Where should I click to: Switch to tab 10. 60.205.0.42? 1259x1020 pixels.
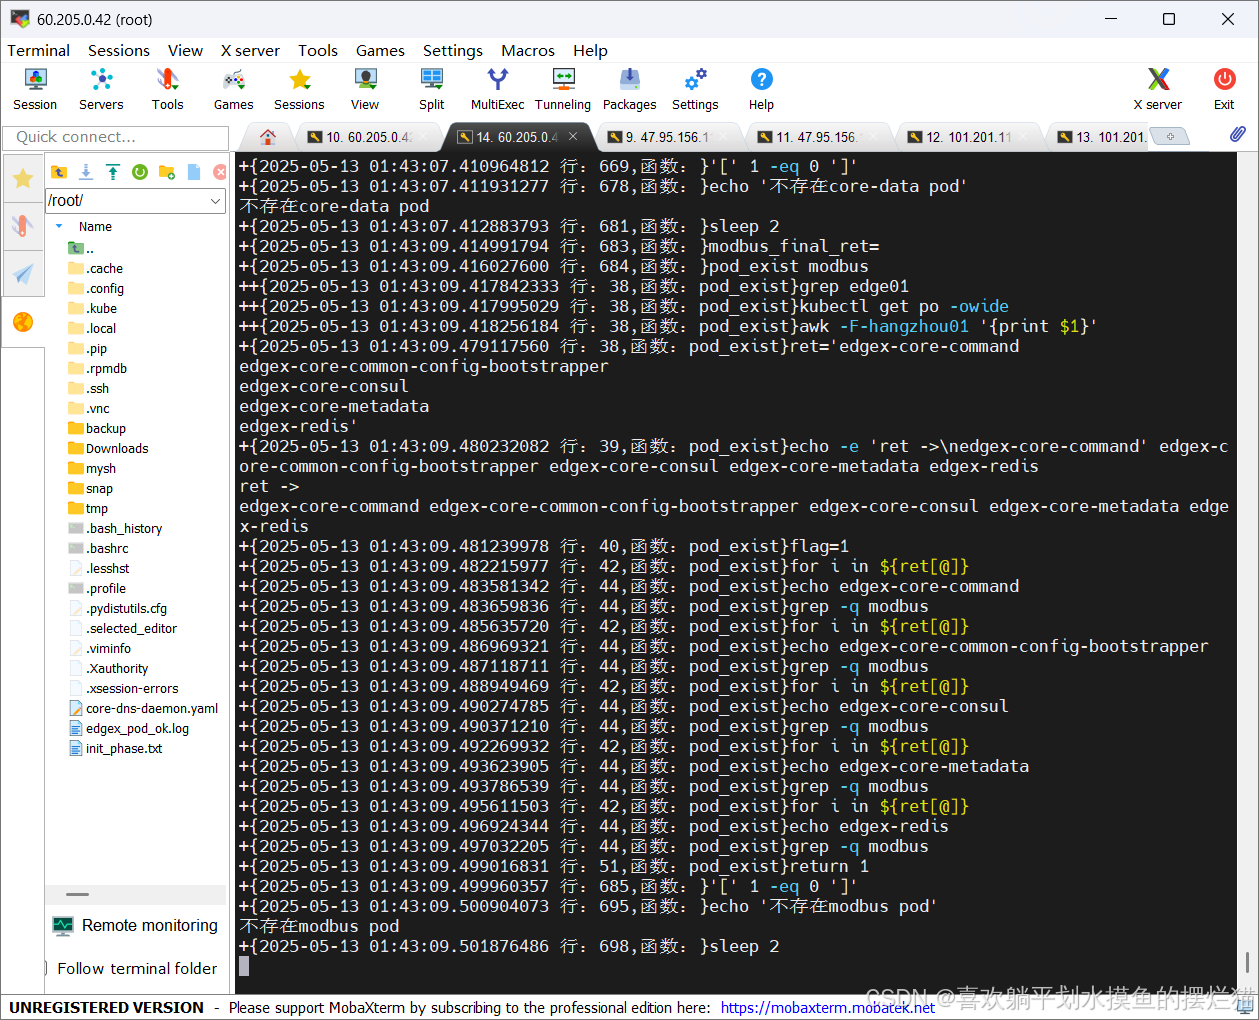click(370, 137)
